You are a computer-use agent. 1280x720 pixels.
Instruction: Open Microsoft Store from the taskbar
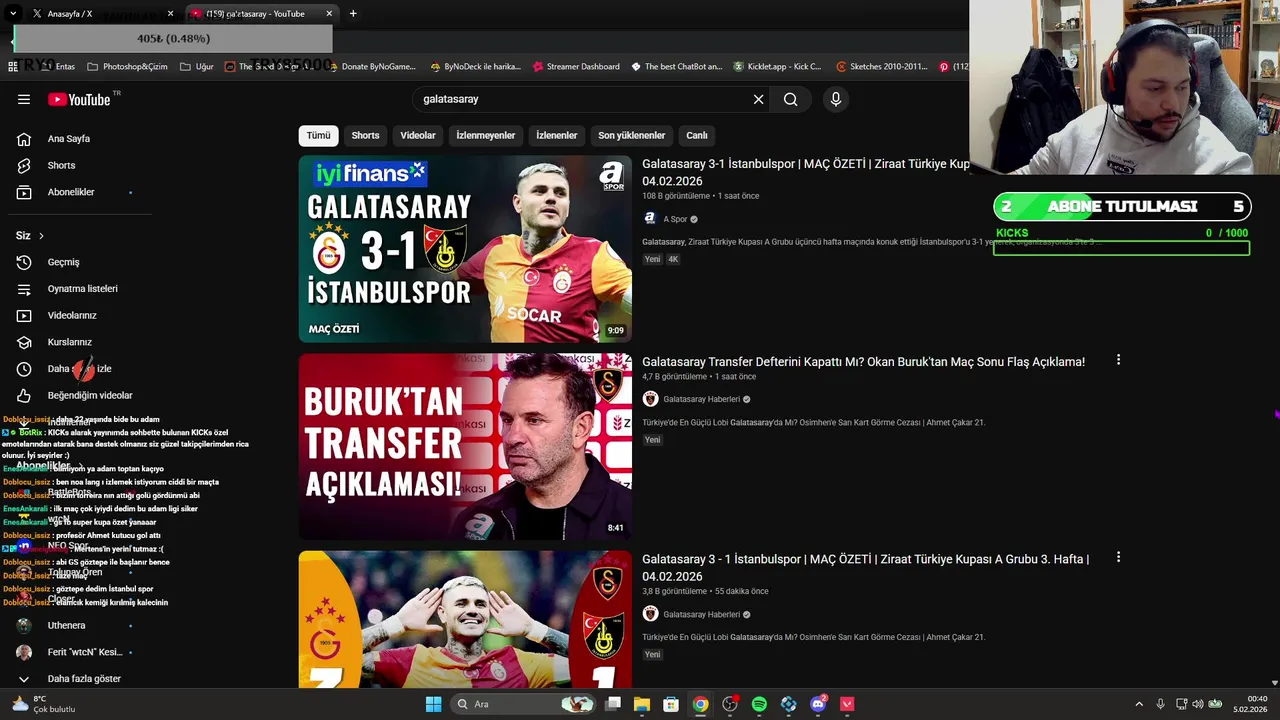click(x=671, y=704)
